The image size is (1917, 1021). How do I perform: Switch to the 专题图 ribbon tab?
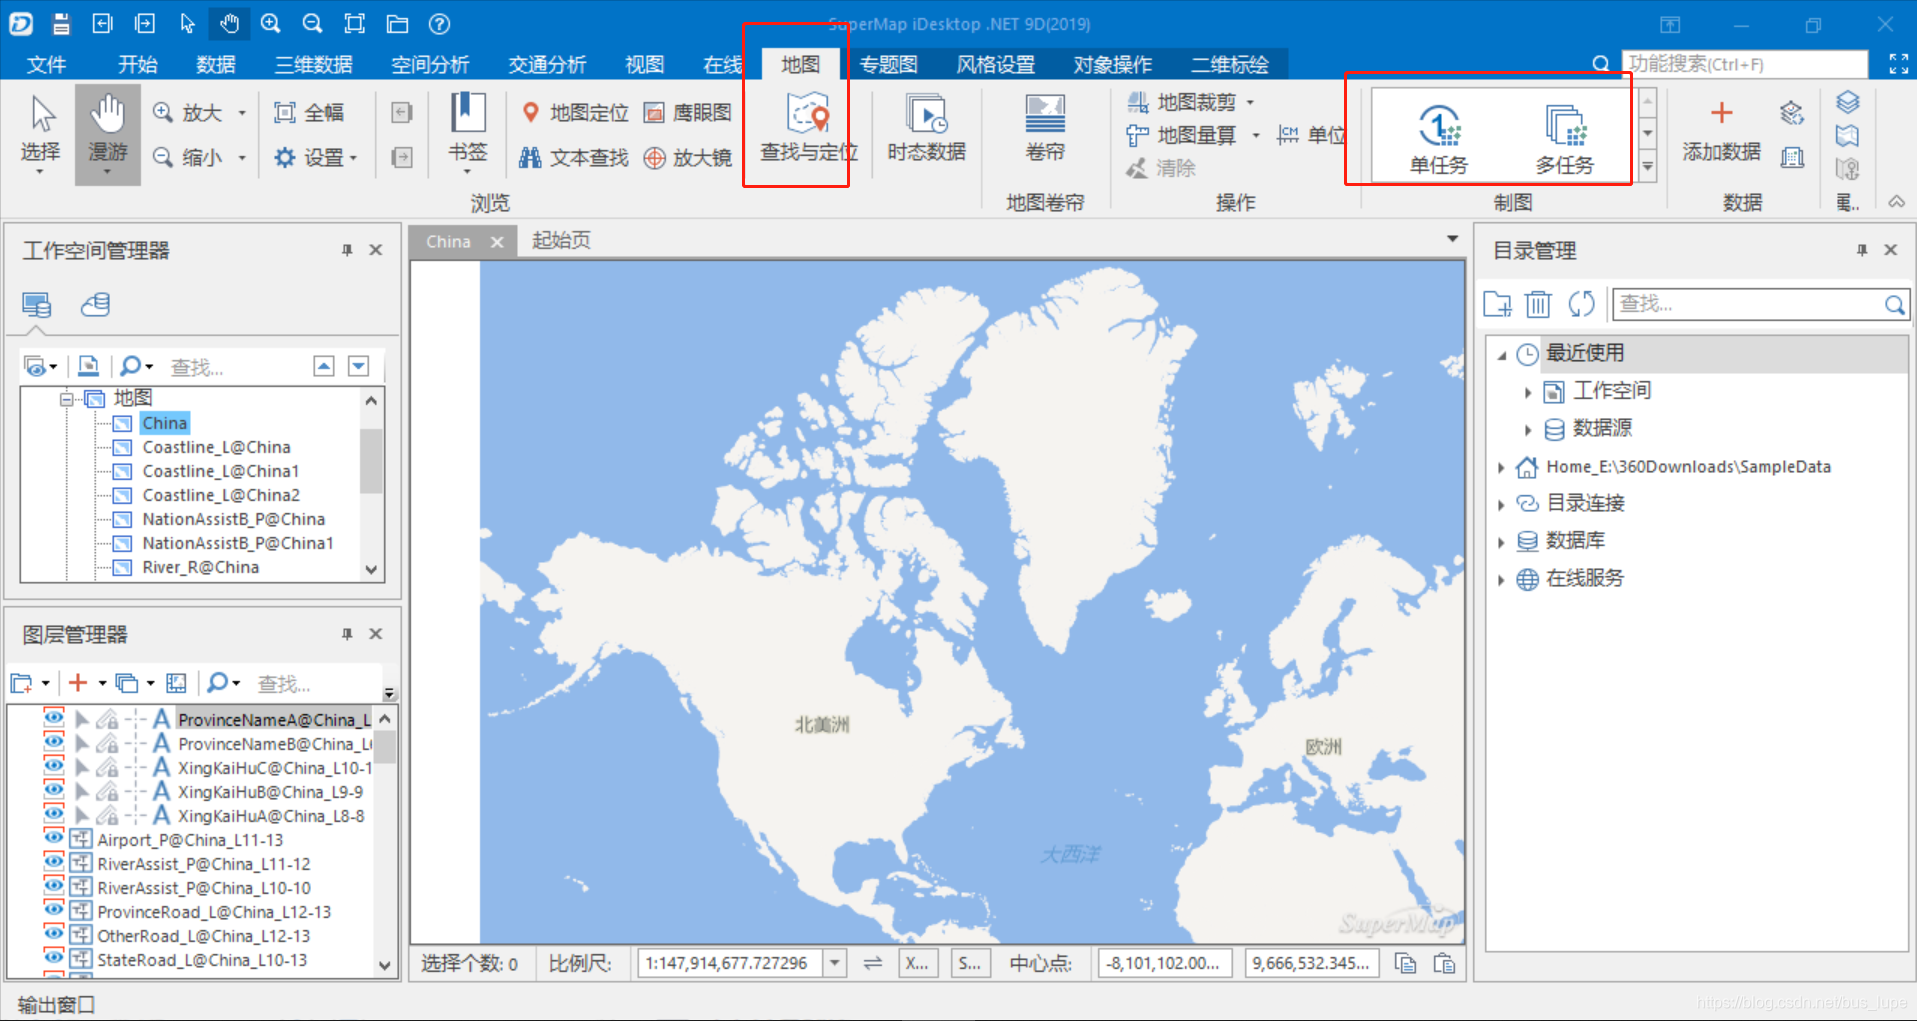(888, 64)
